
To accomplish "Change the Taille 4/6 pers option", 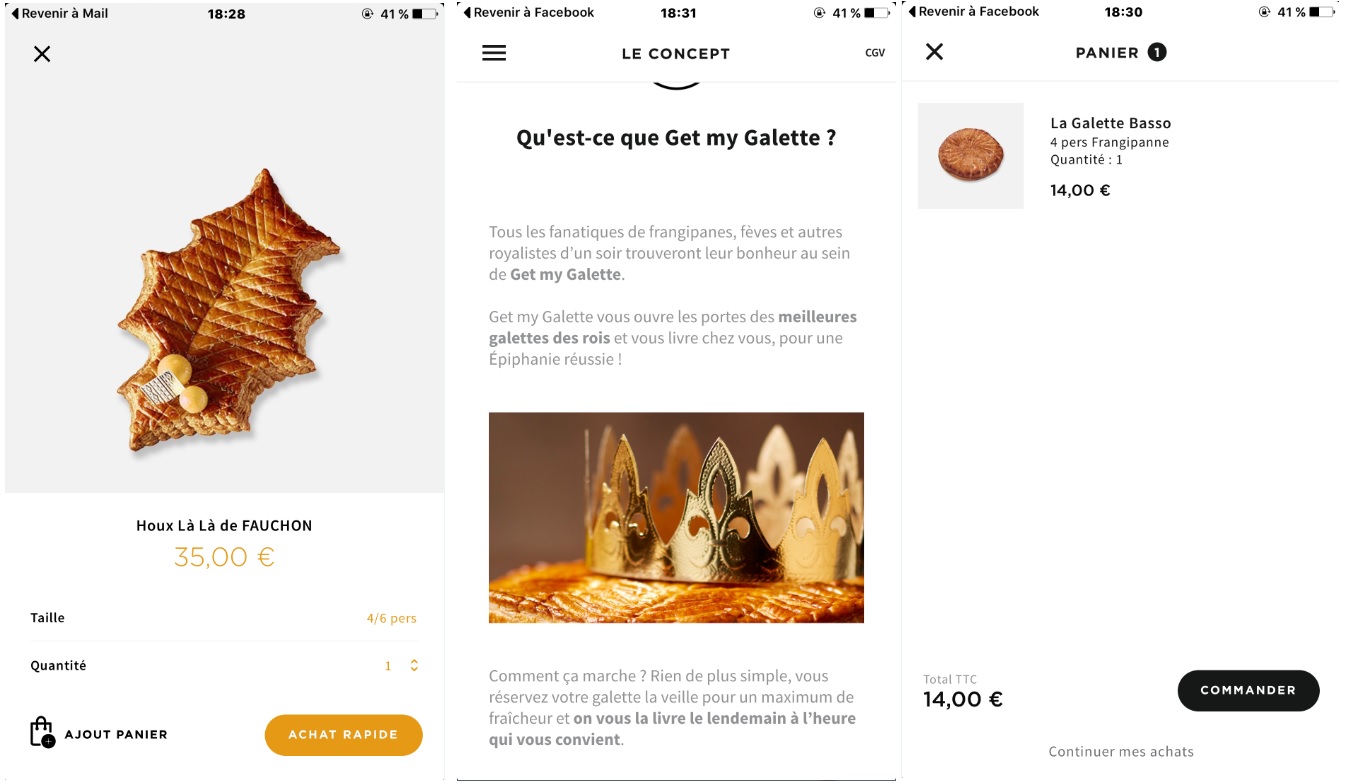I will [x=391, y=618].
